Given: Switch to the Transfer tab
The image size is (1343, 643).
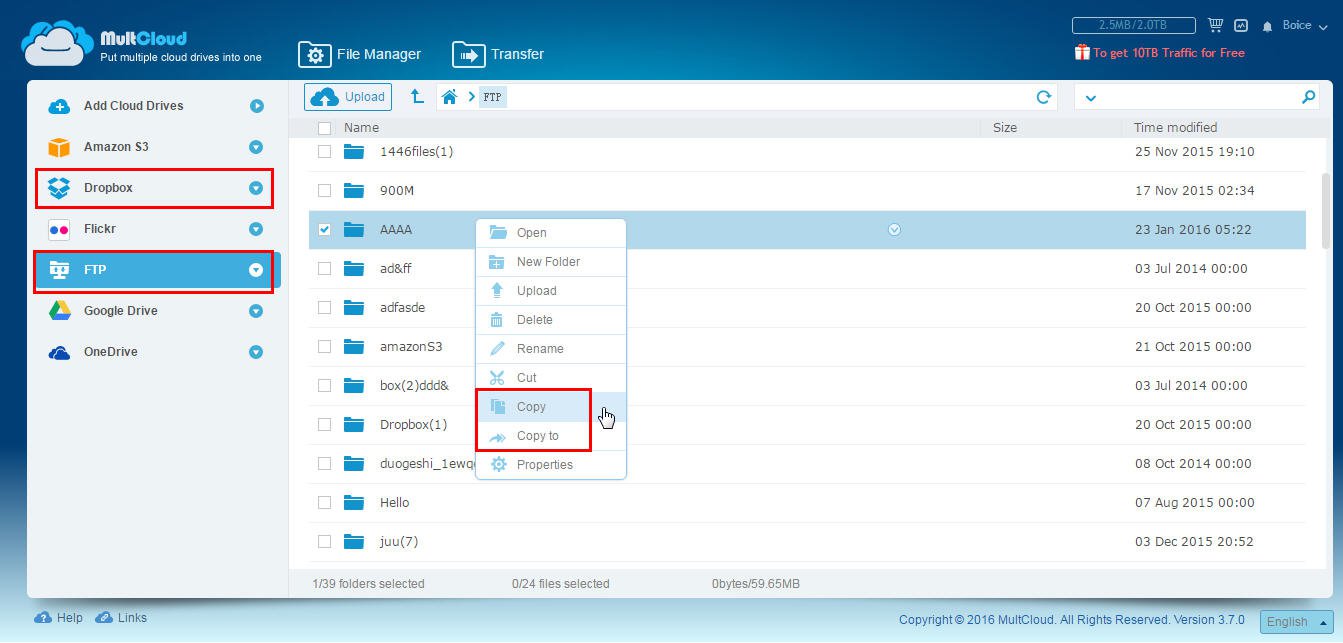Looking at the screenshot, I should 498,54.
